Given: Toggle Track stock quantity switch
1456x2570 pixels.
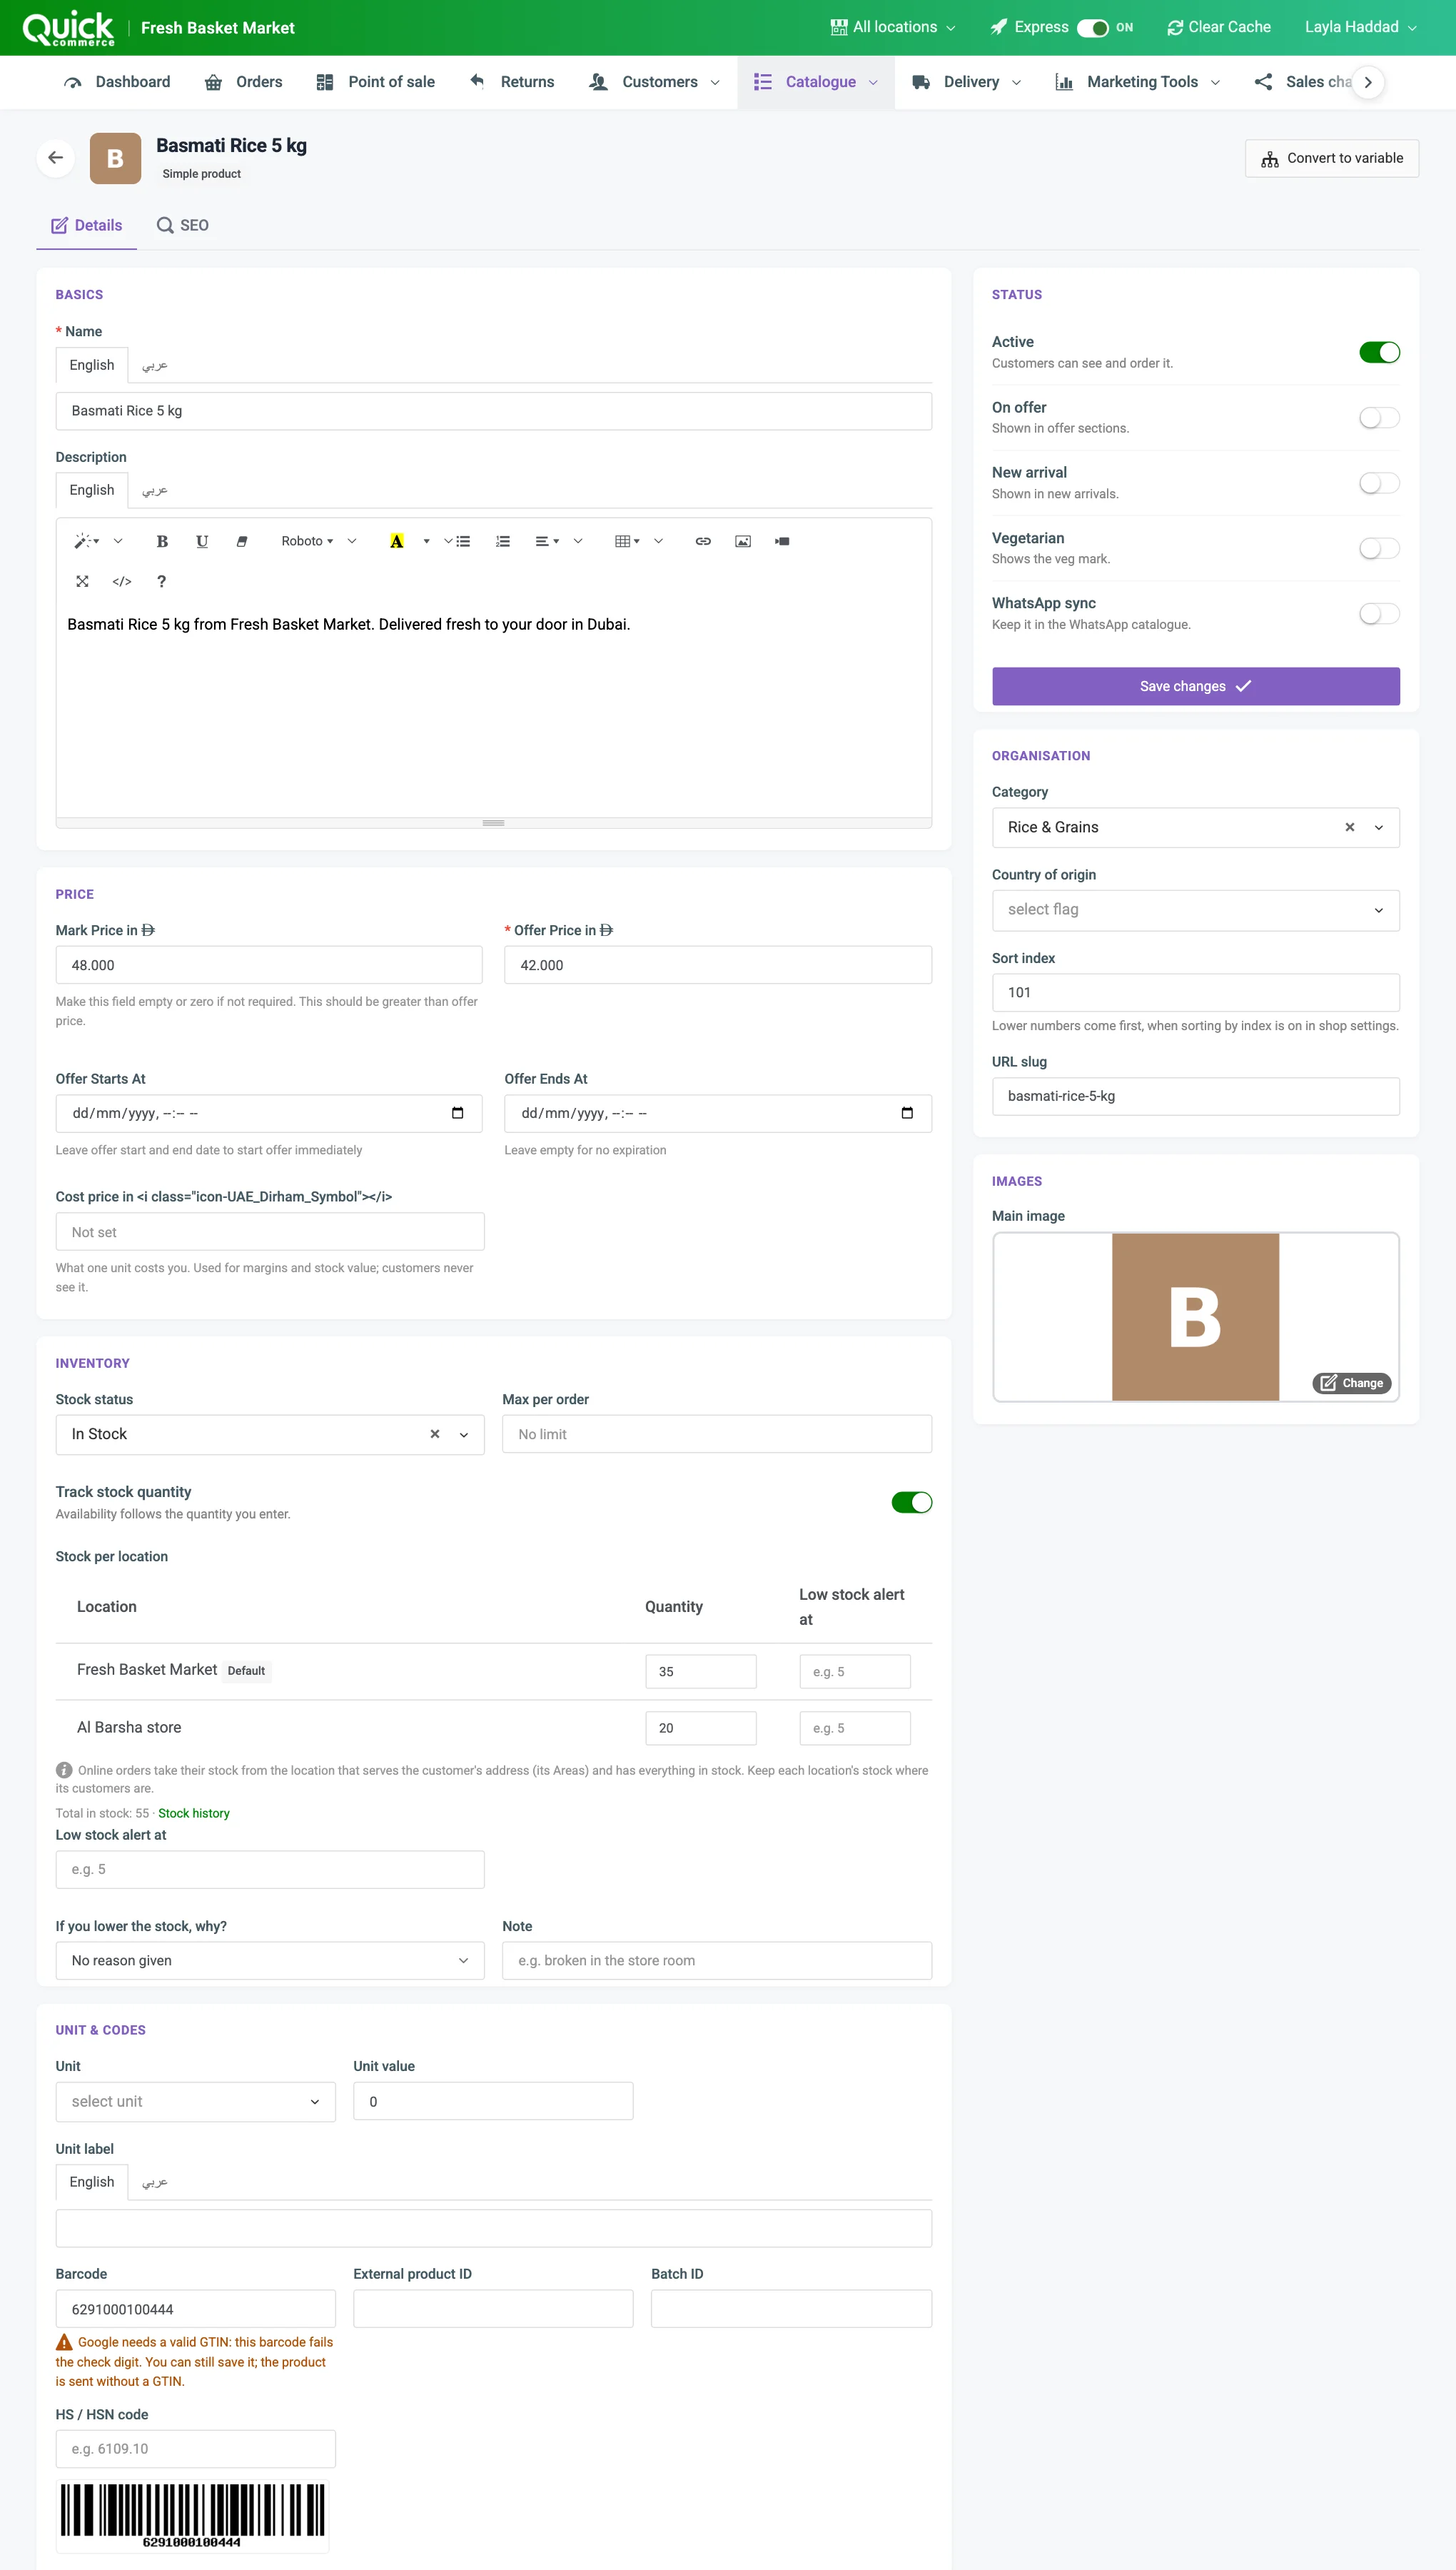Looking at the screenshot, I should tap(911, 1502).
